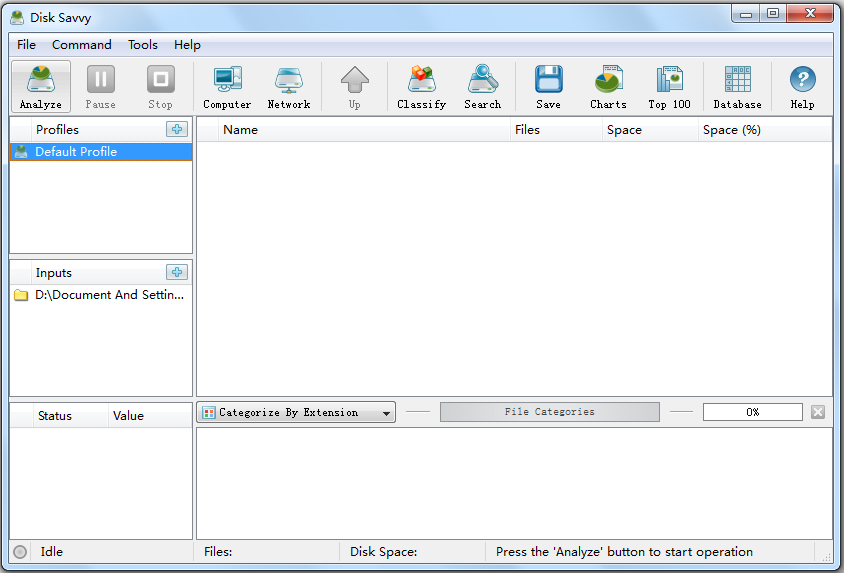This screenshot has width=844, height=573.
Task: Maximize the Disk Savvy window
Action: click(773, 14)
